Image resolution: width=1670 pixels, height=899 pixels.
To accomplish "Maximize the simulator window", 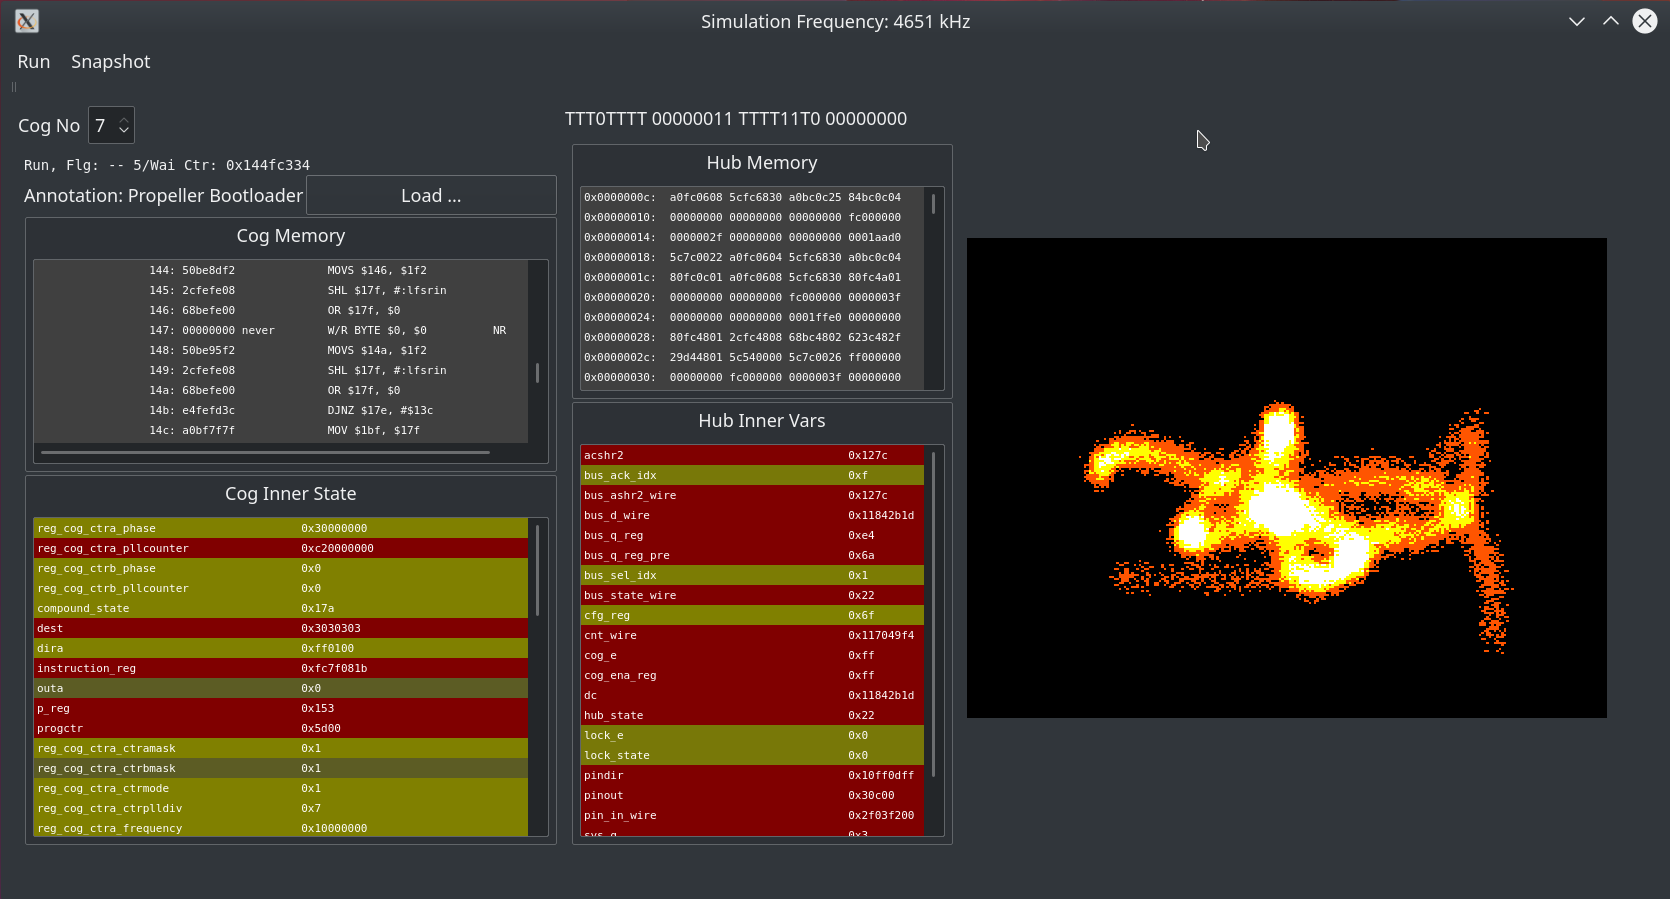I will click(x=1611, y=21).
